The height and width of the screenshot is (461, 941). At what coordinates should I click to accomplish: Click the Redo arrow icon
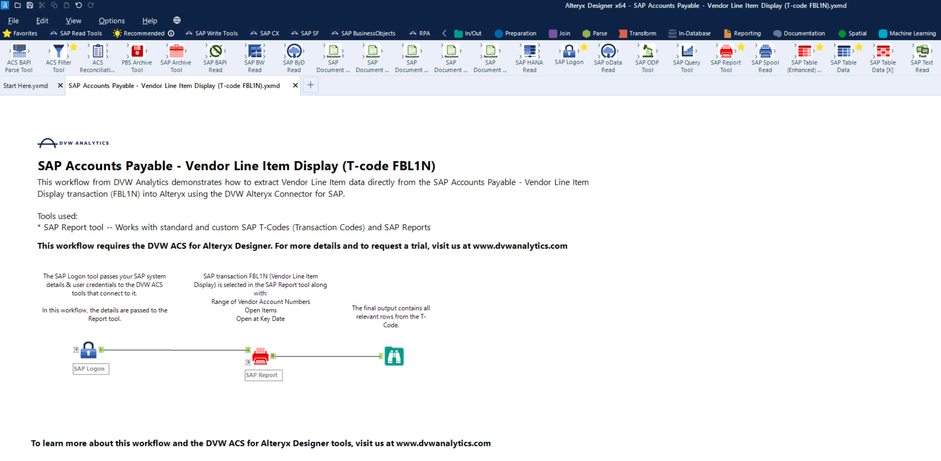click(91, 5)
